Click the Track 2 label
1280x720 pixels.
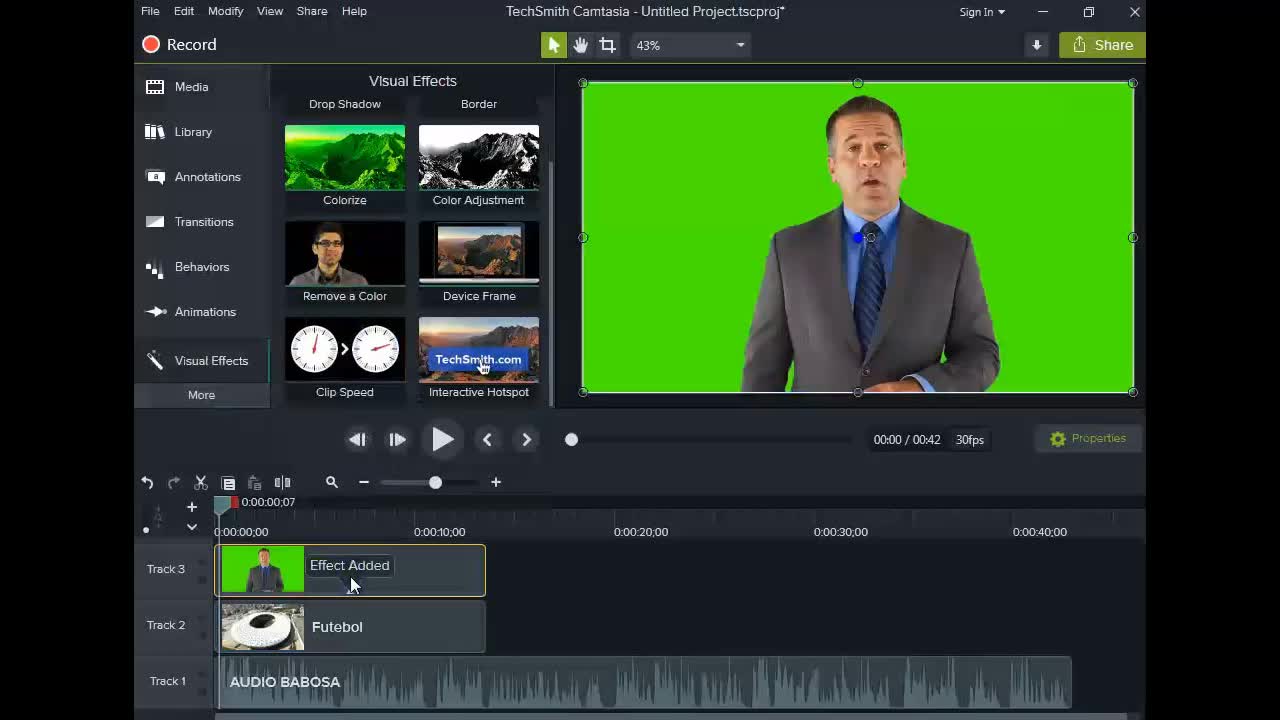[x=166, y=625]
